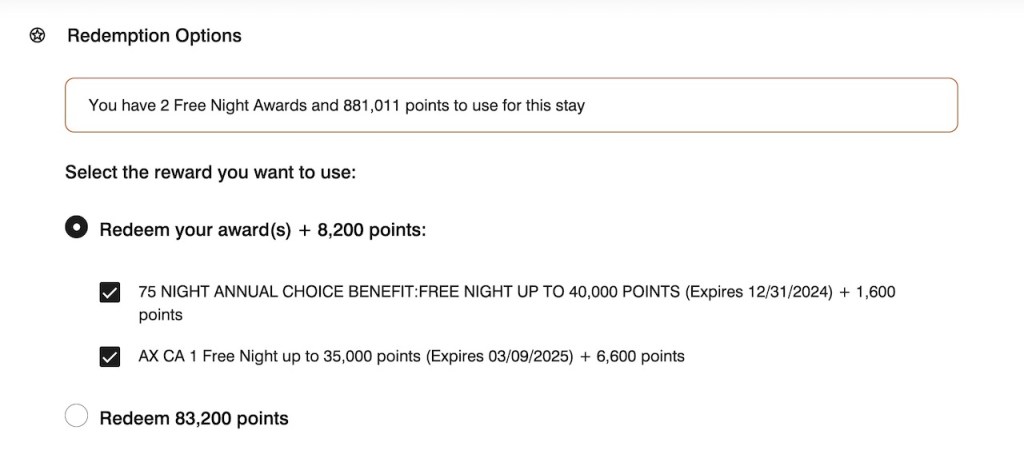The image size is (1024, 466).
Task: Click the star icon beside Redemption Options
Action: 38,36
